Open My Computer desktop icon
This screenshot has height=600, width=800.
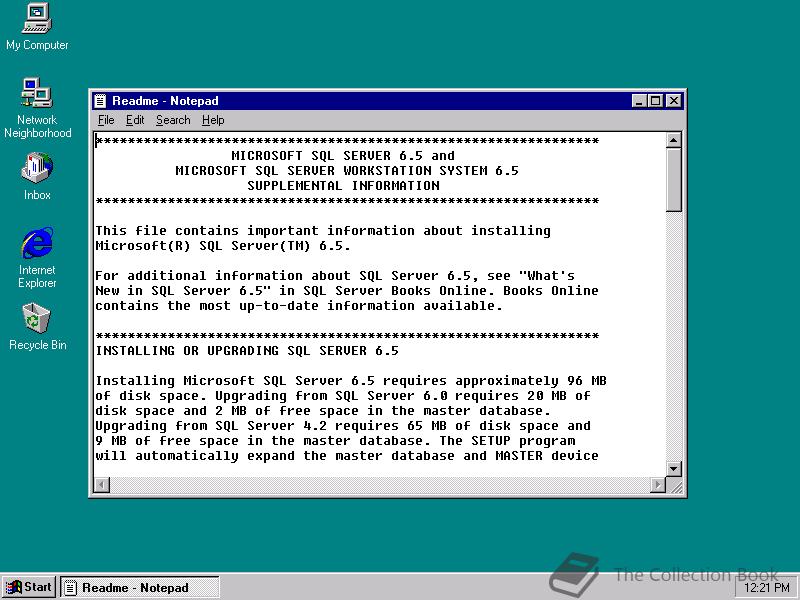tap(37, 27)
